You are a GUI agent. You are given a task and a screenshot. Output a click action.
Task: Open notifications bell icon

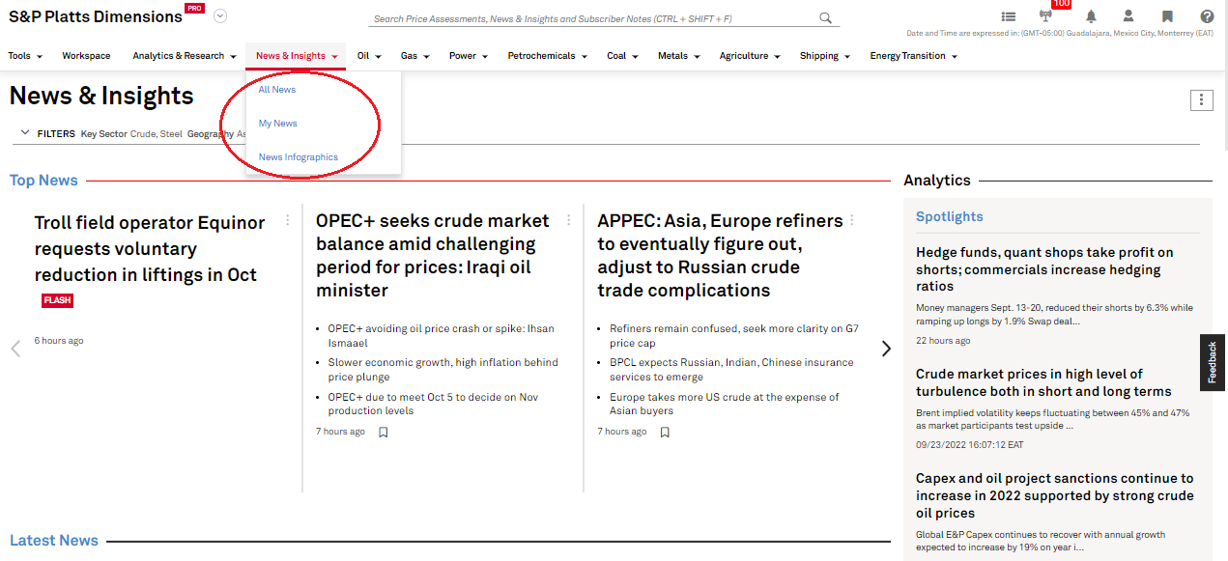point(1091,17)
